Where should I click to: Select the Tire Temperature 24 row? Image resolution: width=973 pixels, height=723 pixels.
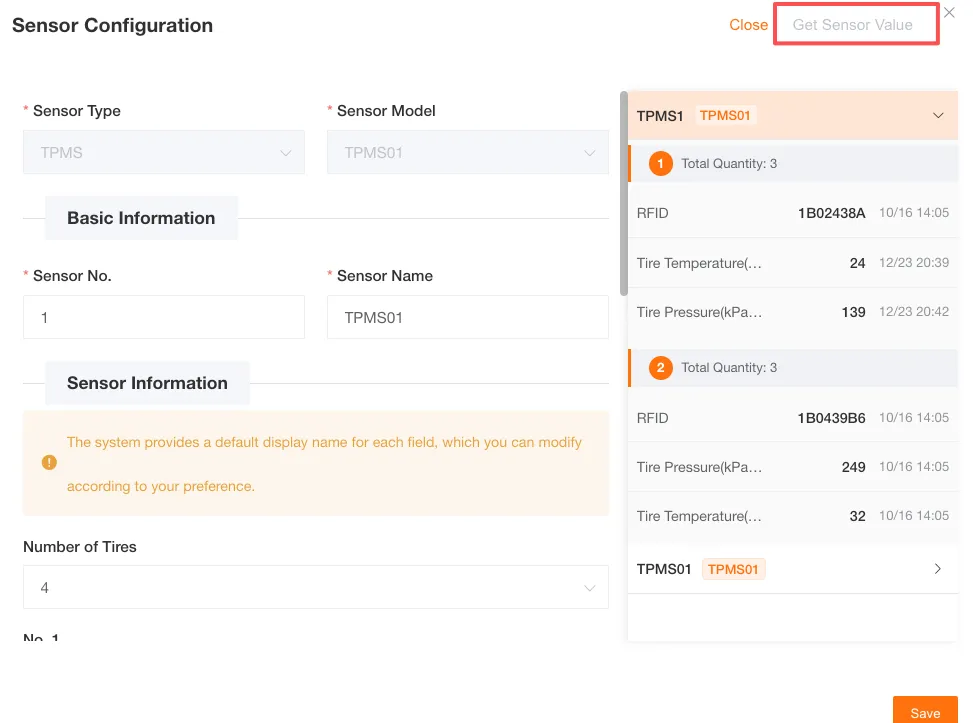pos(792,263)
